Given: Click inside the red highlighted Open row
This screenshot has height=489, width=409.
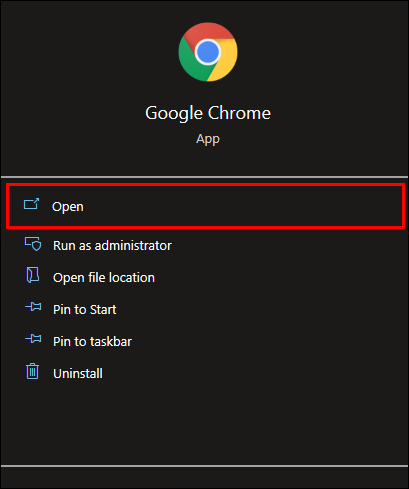Looking at the screenshot, I should click(205, 206).
